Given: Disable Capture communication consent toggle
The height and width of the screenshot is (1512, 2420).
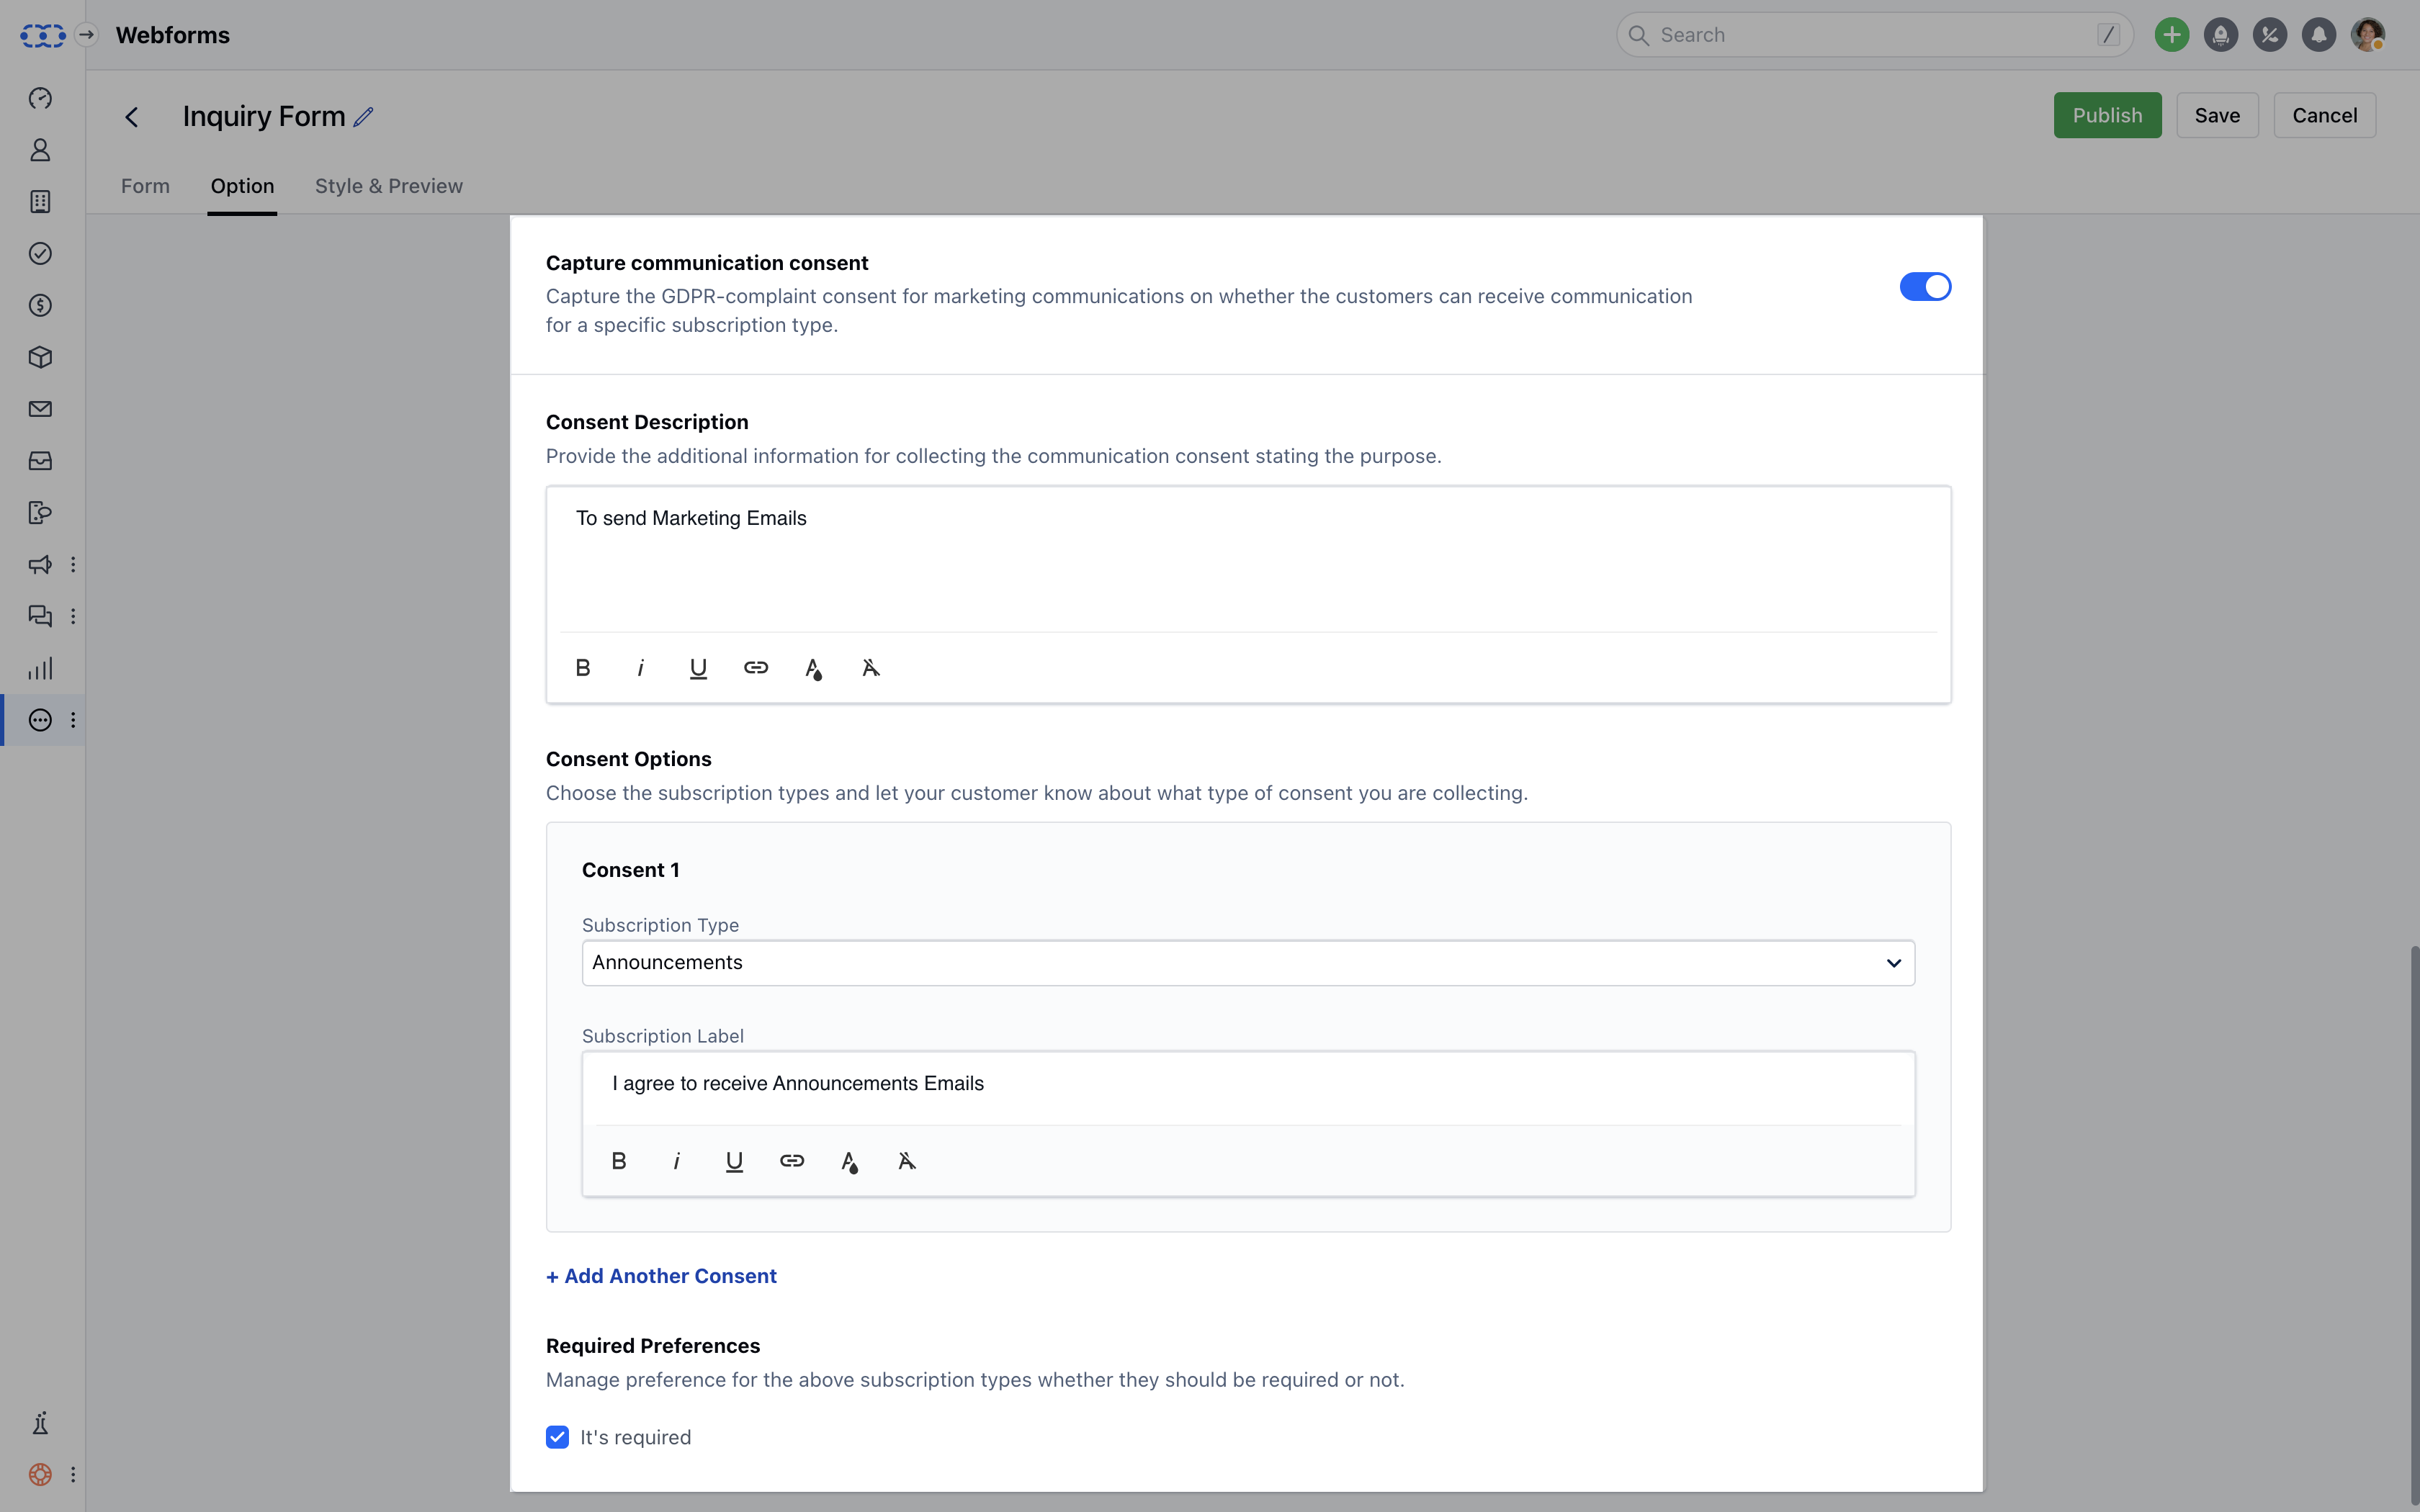Looking at the screenshot, I should (x=1925, y=287).
